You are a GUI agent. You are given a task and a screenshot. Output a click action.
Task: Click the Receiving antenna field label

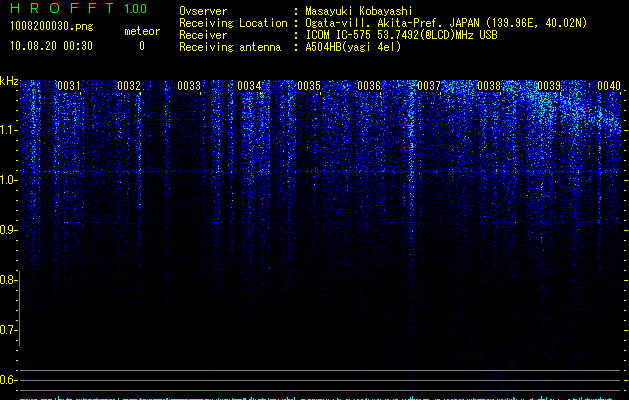[x=230, y=47]
